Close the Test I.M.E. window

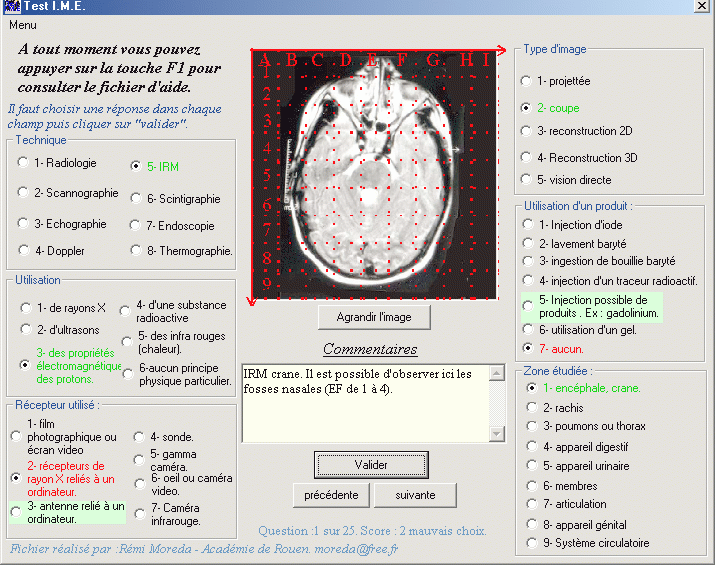pyautogui.click(x=702, y=7)
